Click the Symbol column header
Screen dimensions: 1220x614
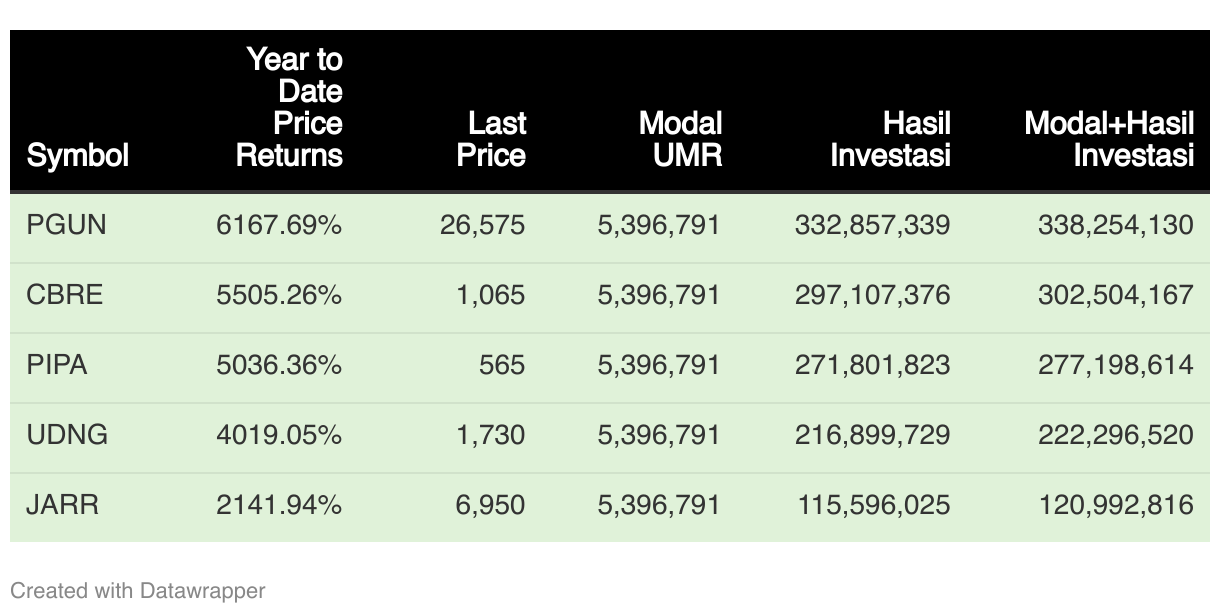click(78, 155)
